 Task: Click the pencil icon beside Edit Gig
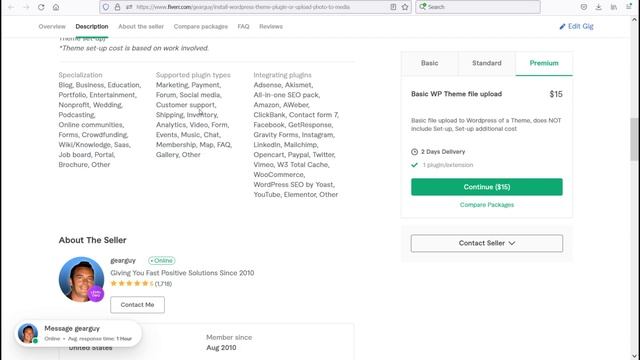pyautogui.click(x=562, y=26)
